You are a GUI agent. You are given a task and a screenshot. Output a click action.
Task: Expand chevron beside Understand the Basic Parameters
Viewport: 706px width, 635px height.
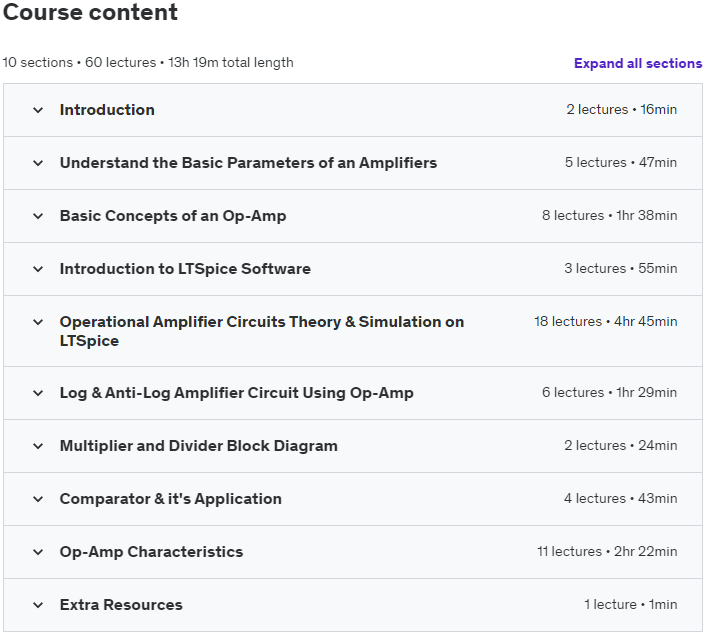point(38,163)
